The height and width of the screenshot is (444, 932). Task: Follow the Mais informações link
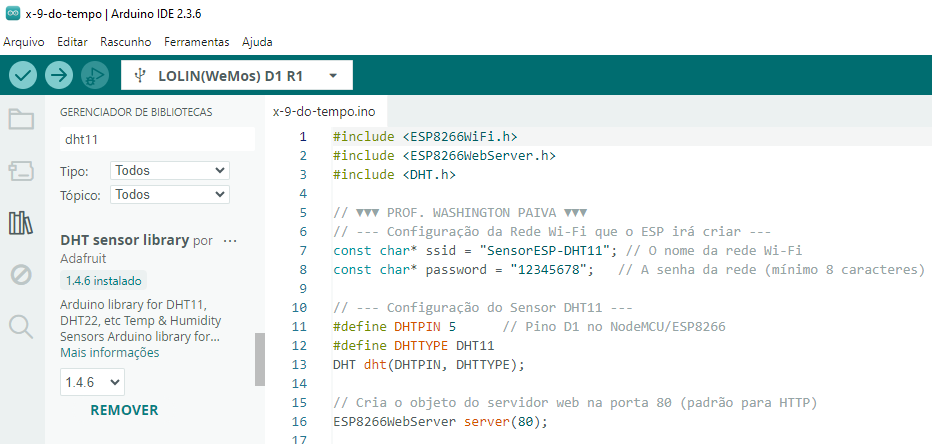(110, 352)
